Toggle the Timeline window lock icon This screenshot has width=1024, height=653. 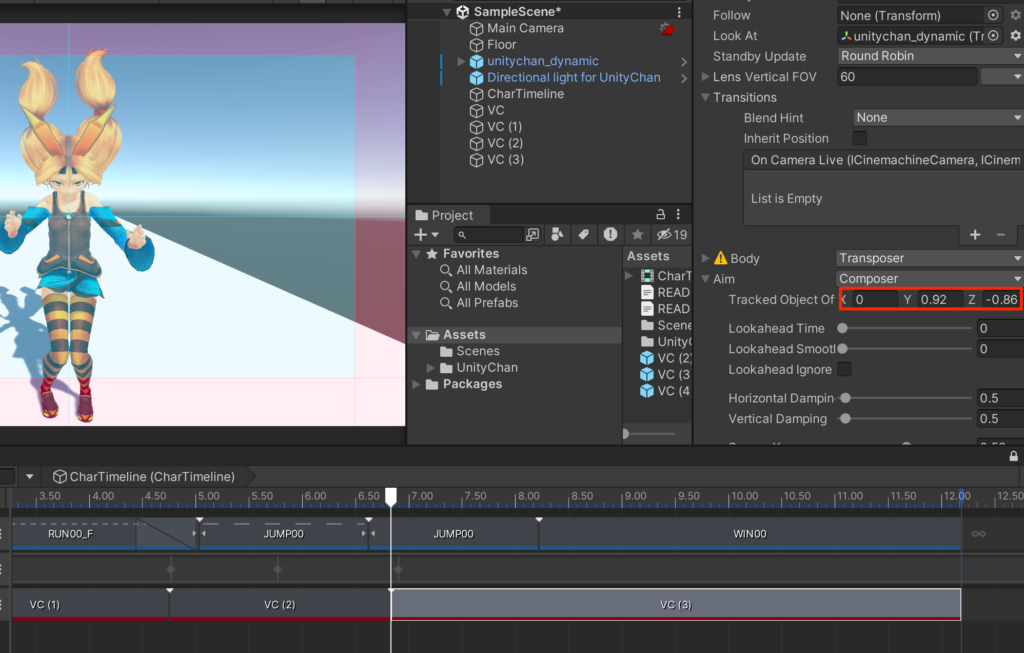(1014, 456)
